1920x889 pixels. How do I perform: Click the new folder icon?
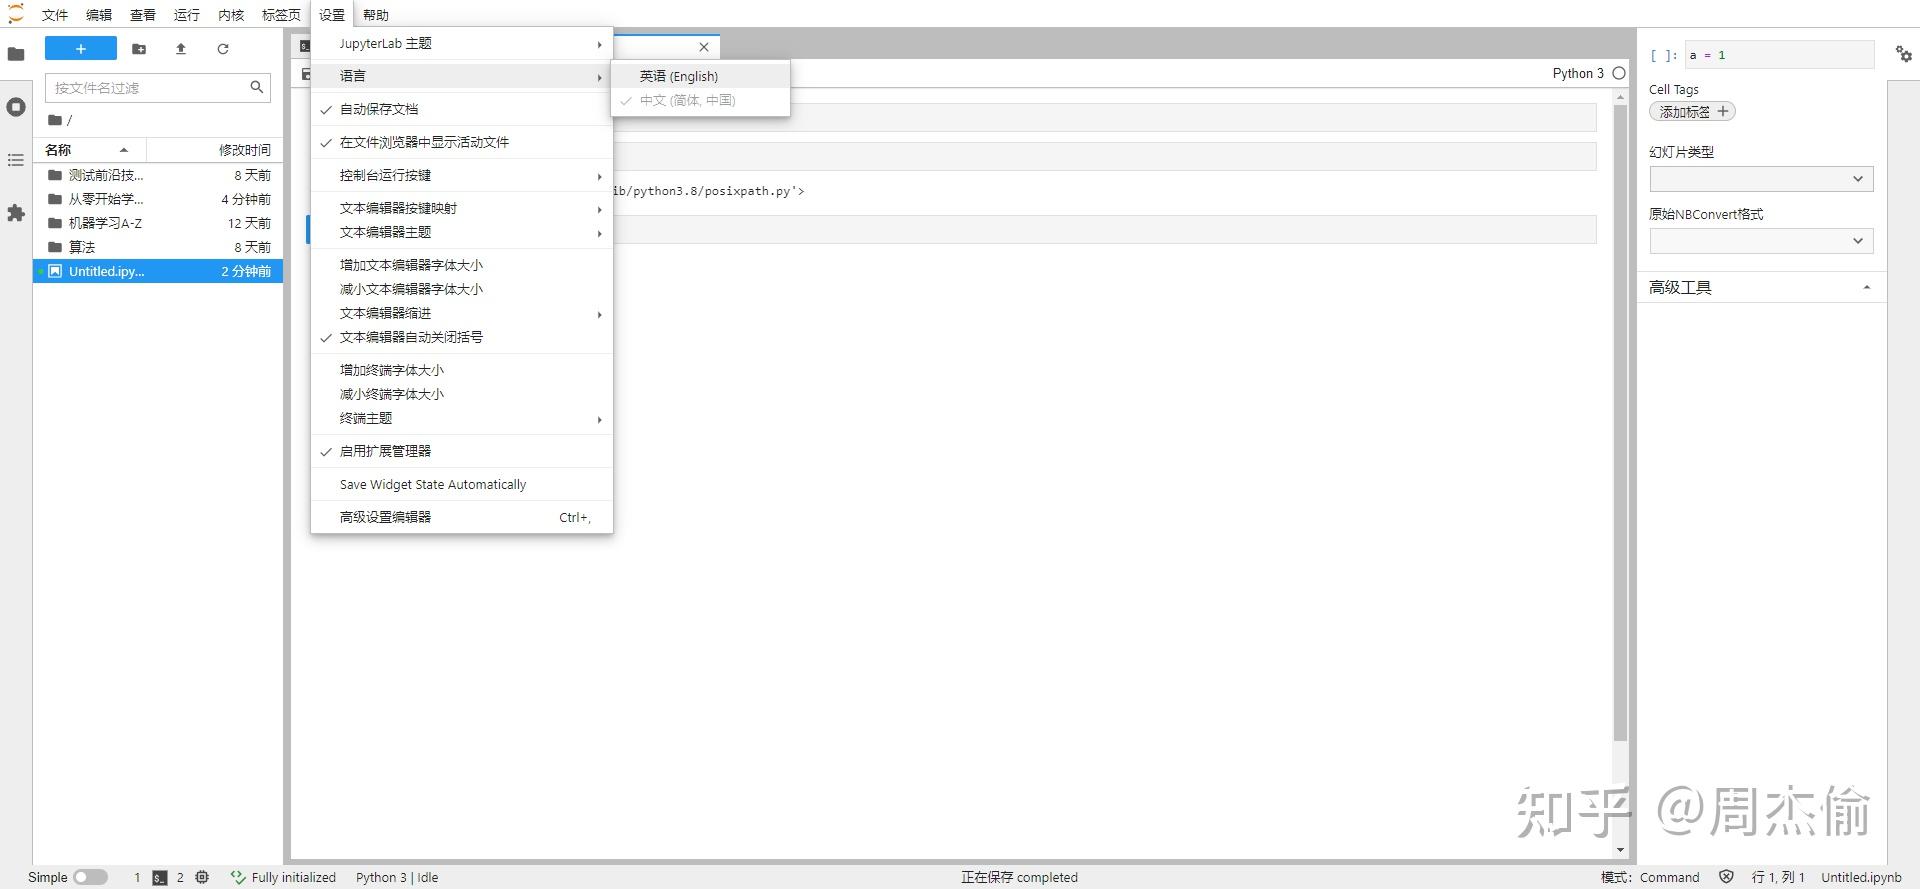coord(139,48)
